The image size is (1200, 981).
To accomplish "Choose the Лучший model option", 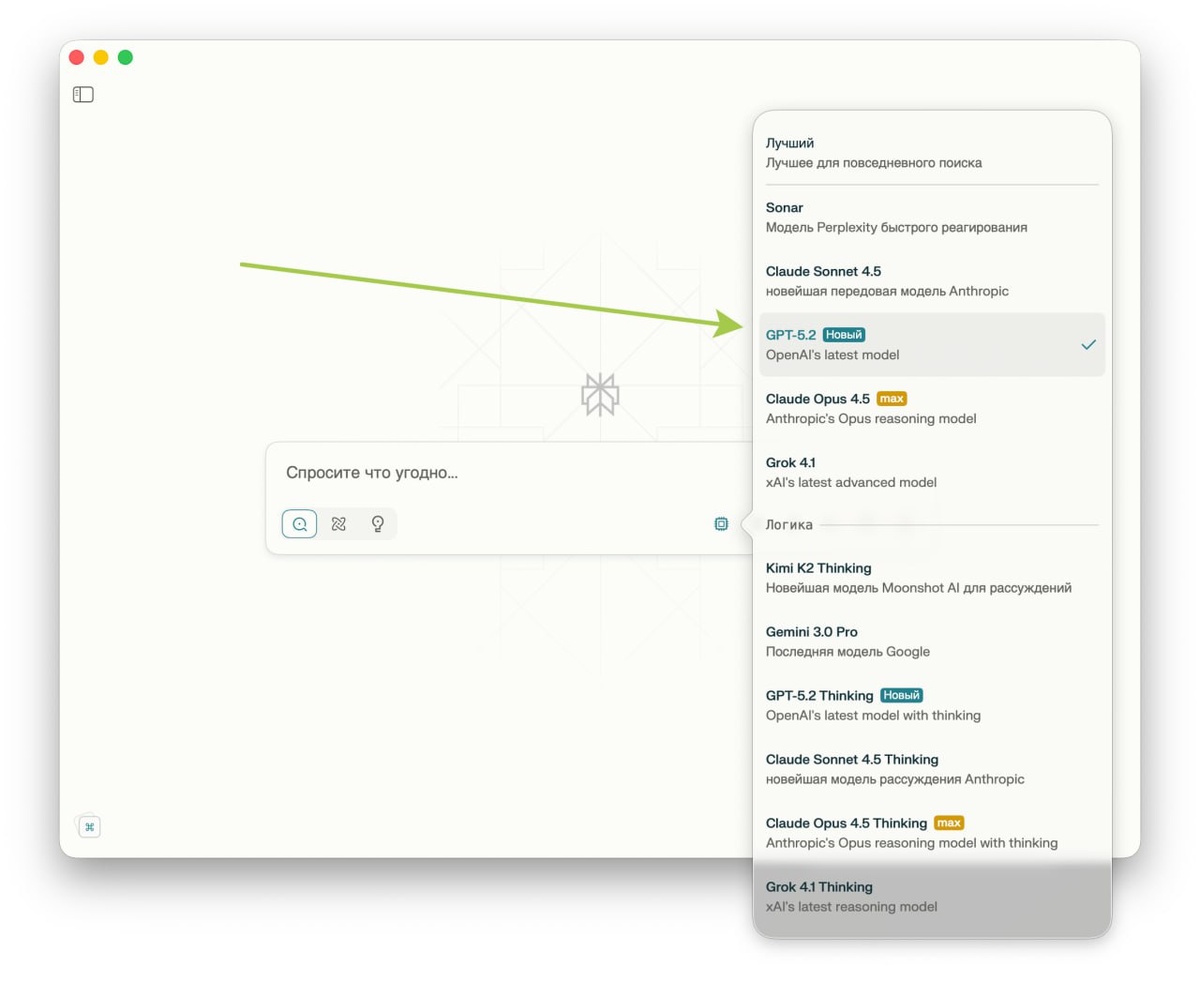I will pos(932,153).
